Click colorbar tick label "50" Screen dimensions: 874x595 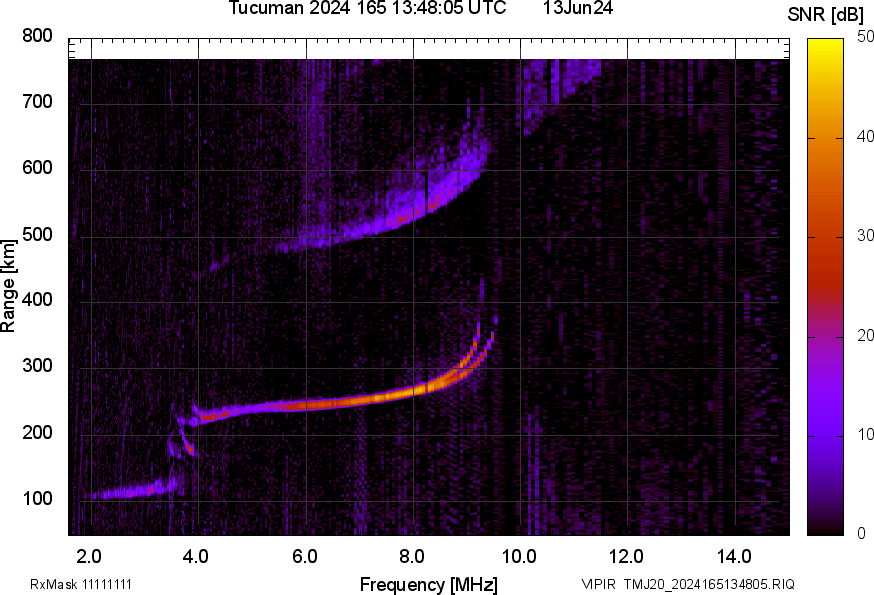coord(865,37)
